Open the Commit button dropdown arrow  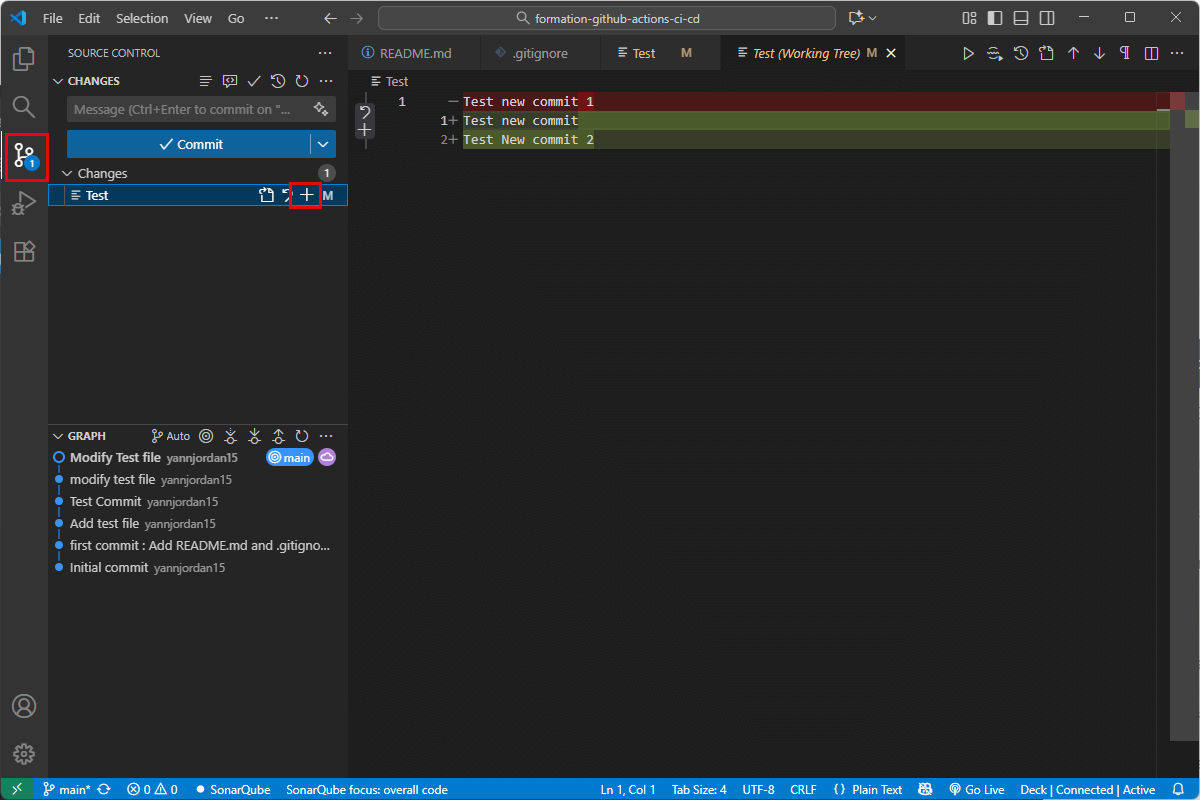[322, 144]
